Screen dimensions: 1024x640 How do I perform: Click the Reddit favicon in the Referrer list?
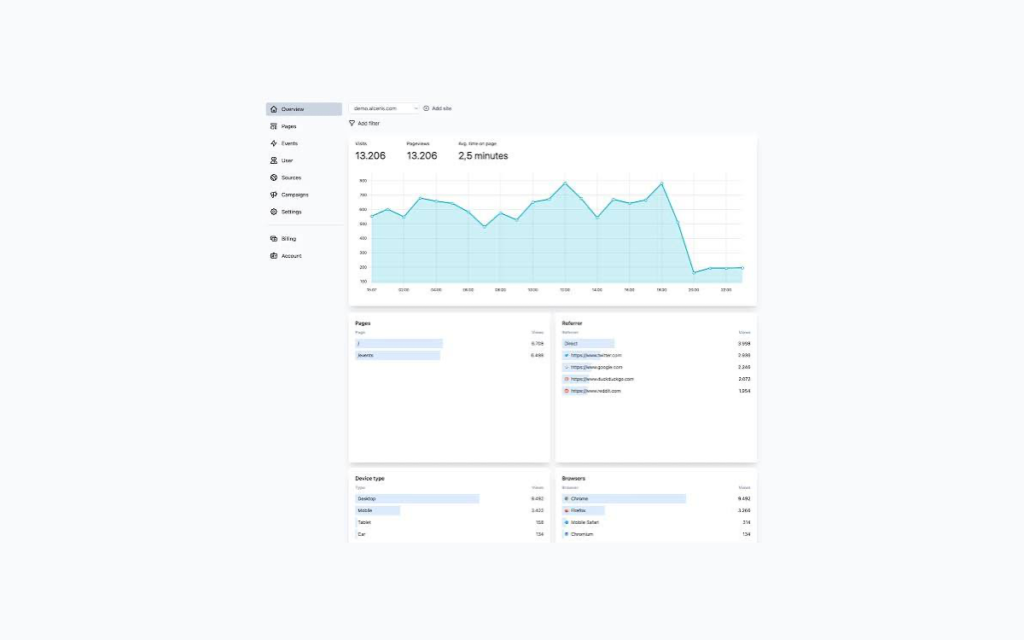click(x=566, y=391)
